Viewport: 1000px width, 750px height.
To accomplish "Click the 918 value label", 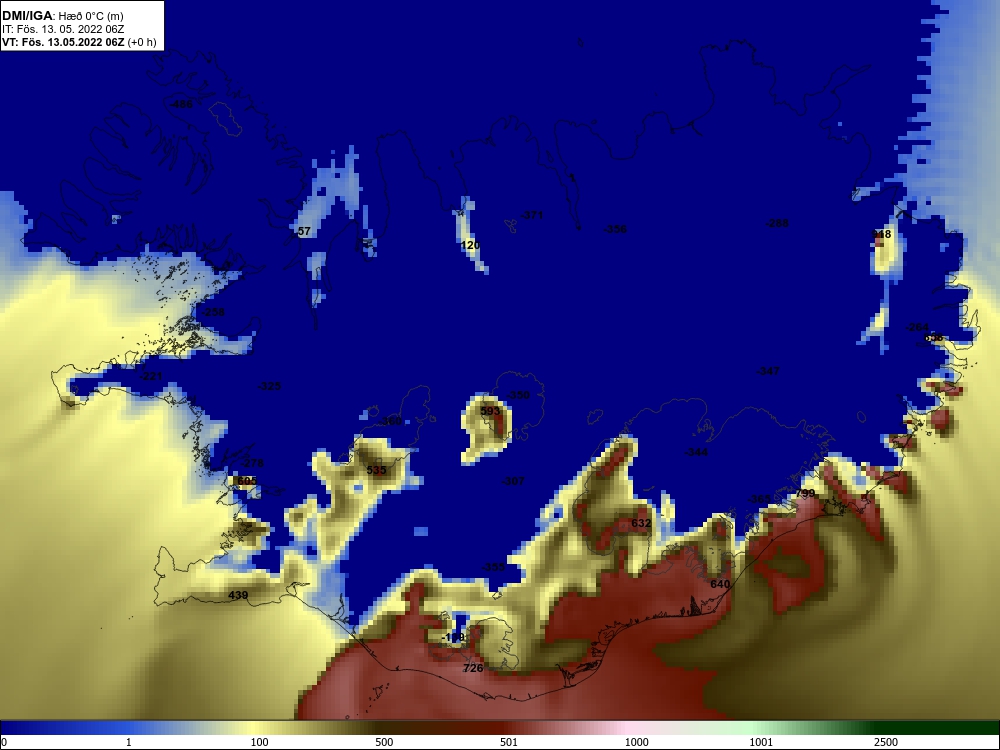I will 881,235.
